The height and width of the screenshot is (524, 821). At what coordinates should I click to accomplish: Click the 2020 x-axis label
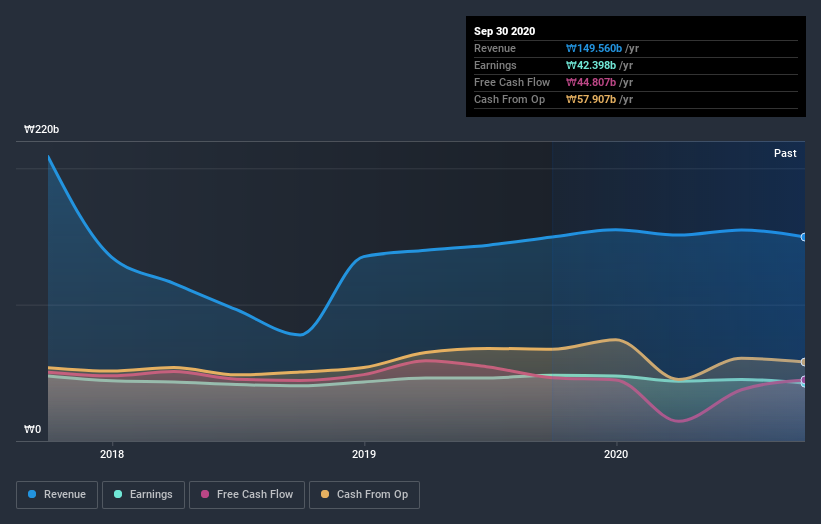(616, 454)
